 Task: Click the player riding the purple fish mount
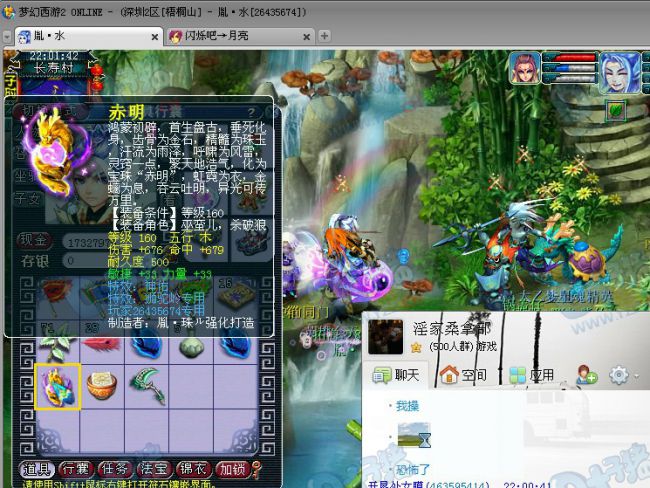(350, 258)
